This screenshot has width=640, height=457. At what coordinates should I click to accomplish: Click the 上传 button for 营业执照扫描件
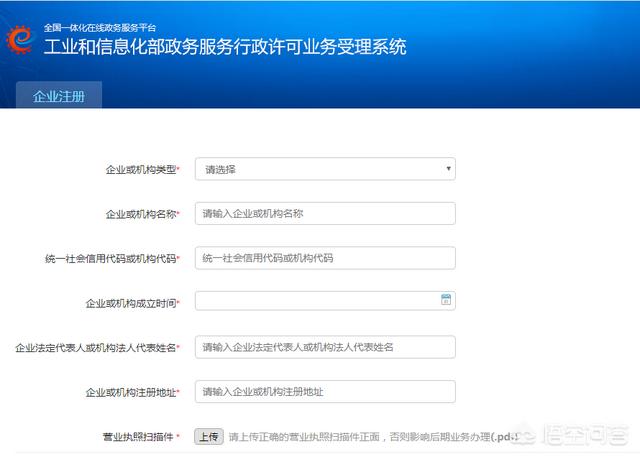point(209,437)
